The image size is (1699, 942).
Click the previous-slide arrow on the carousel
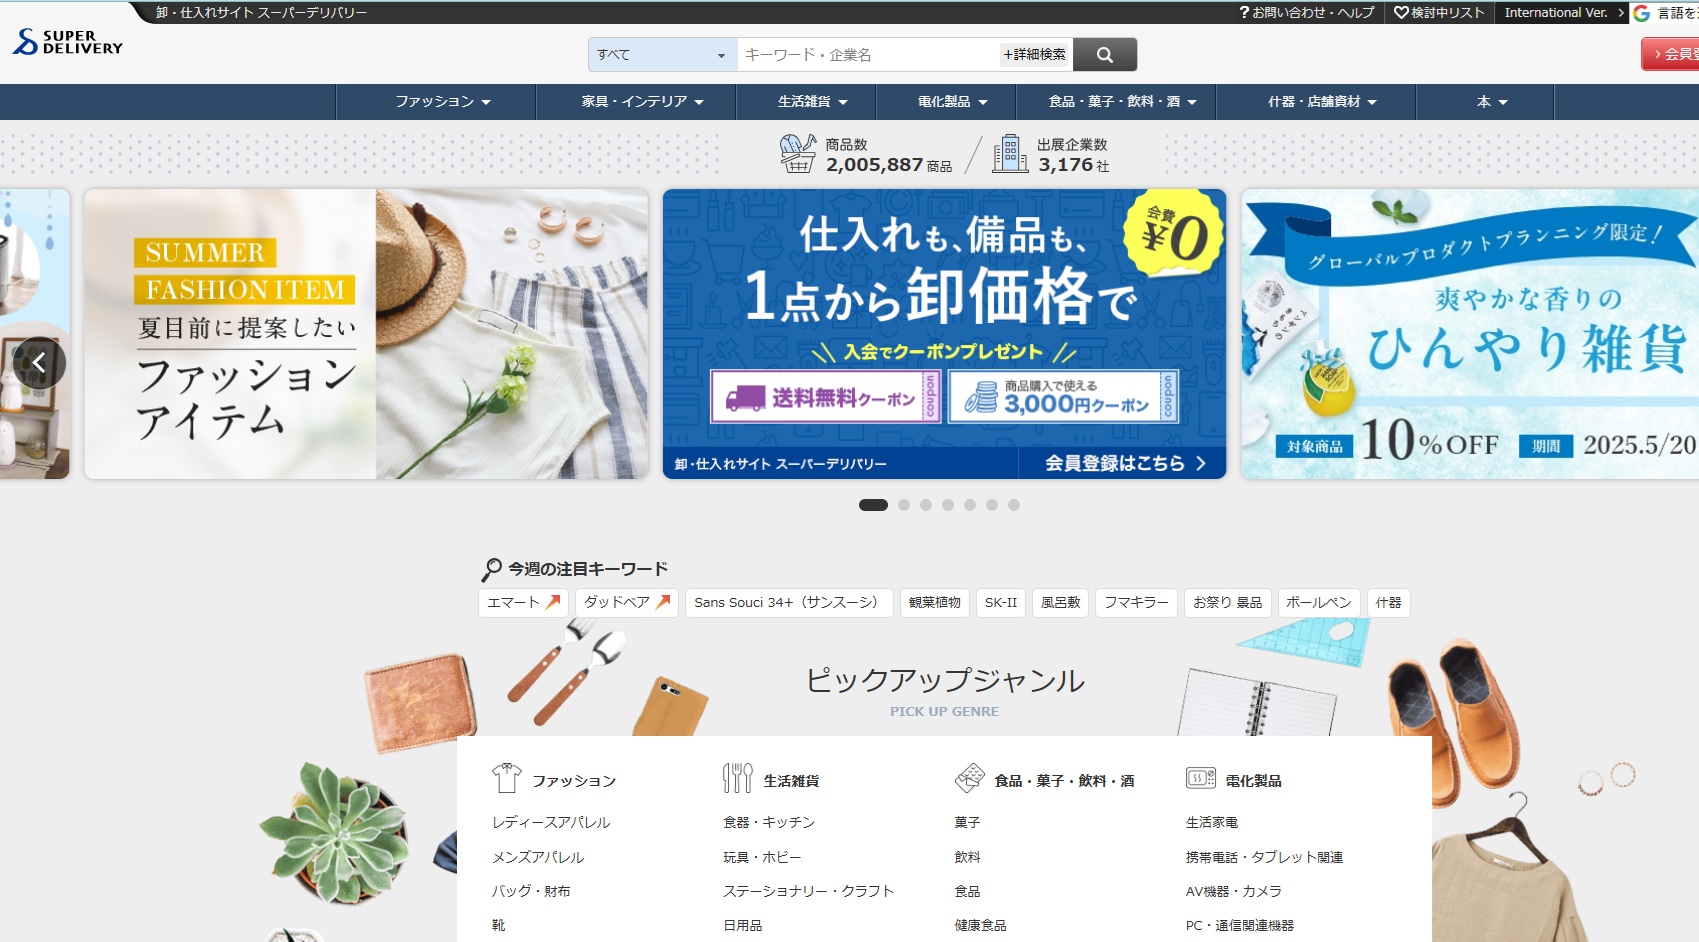41,362
